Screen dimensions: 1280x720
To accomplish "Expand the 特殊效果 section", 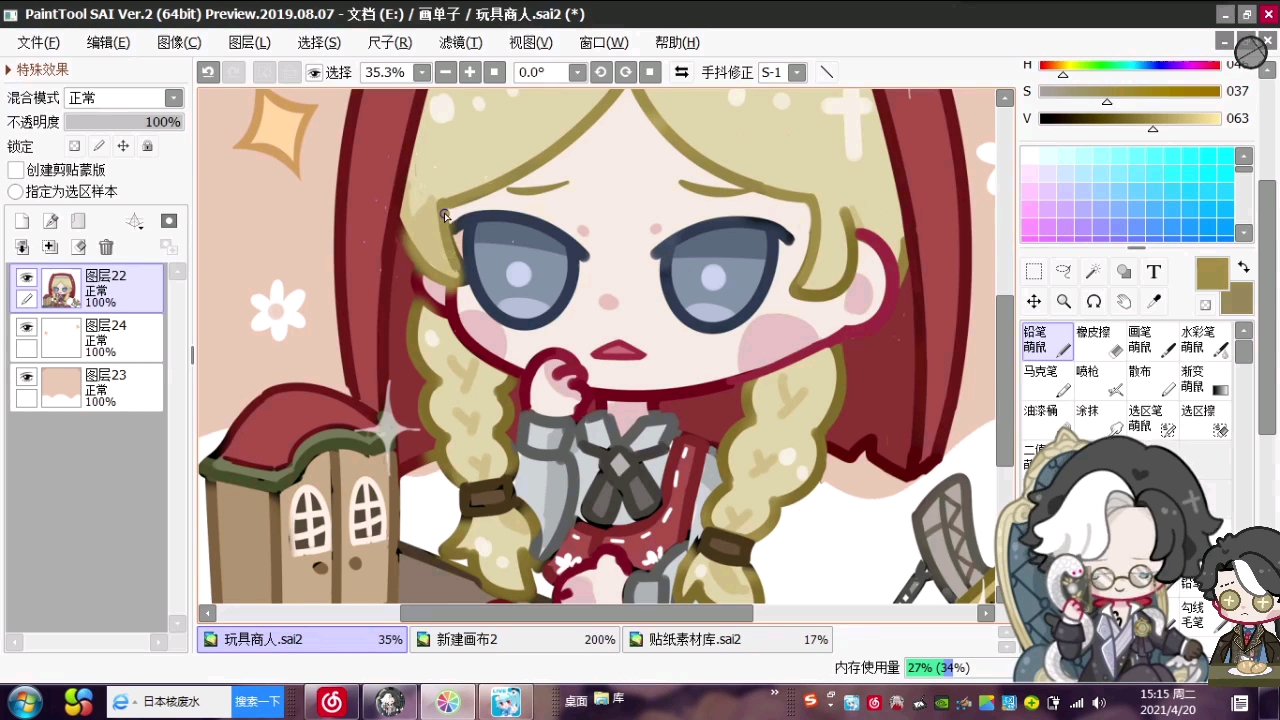I will click(37, 69).
